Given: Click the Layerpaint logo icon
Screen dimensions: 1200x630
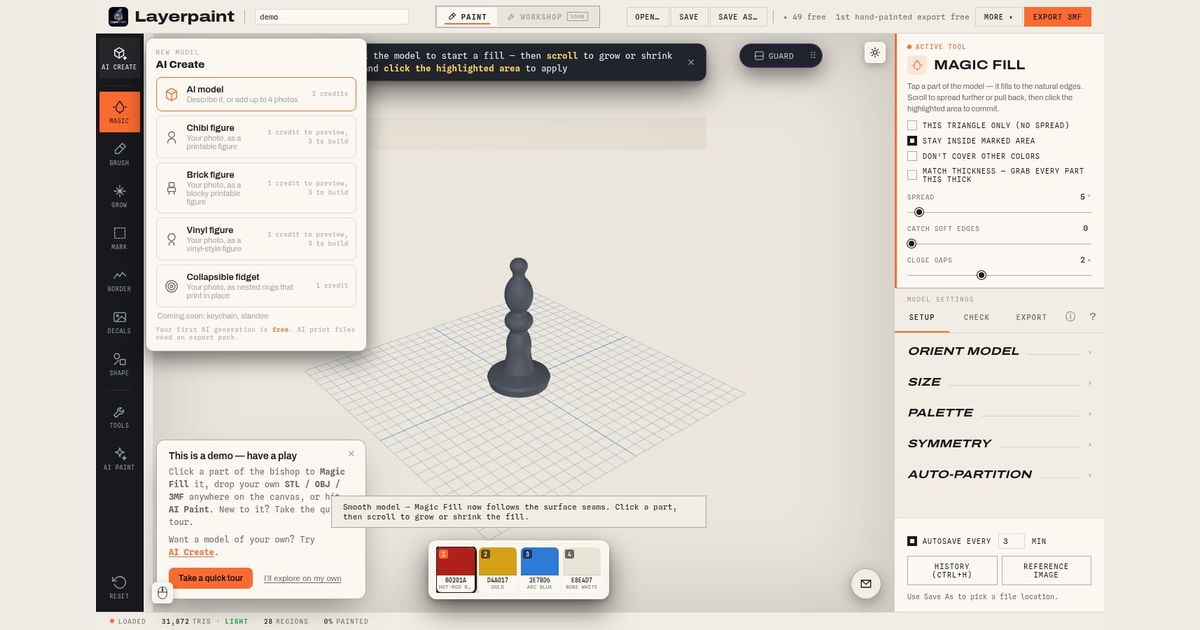Looking at the screenshot, I should click(x=118, y=16).
